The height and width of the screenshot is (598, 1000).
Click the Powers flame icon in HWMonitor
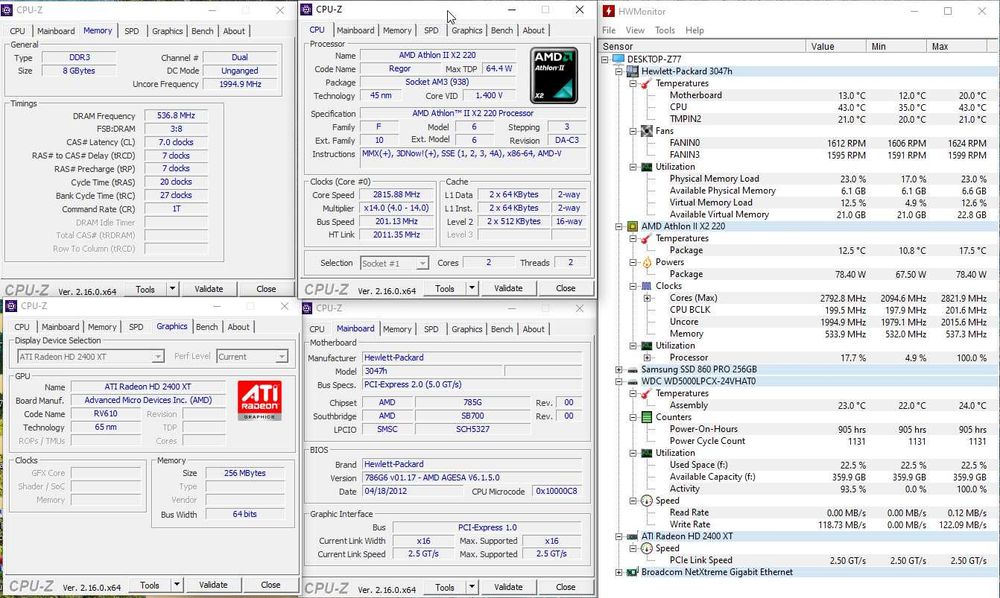click(x=647, y=262)
